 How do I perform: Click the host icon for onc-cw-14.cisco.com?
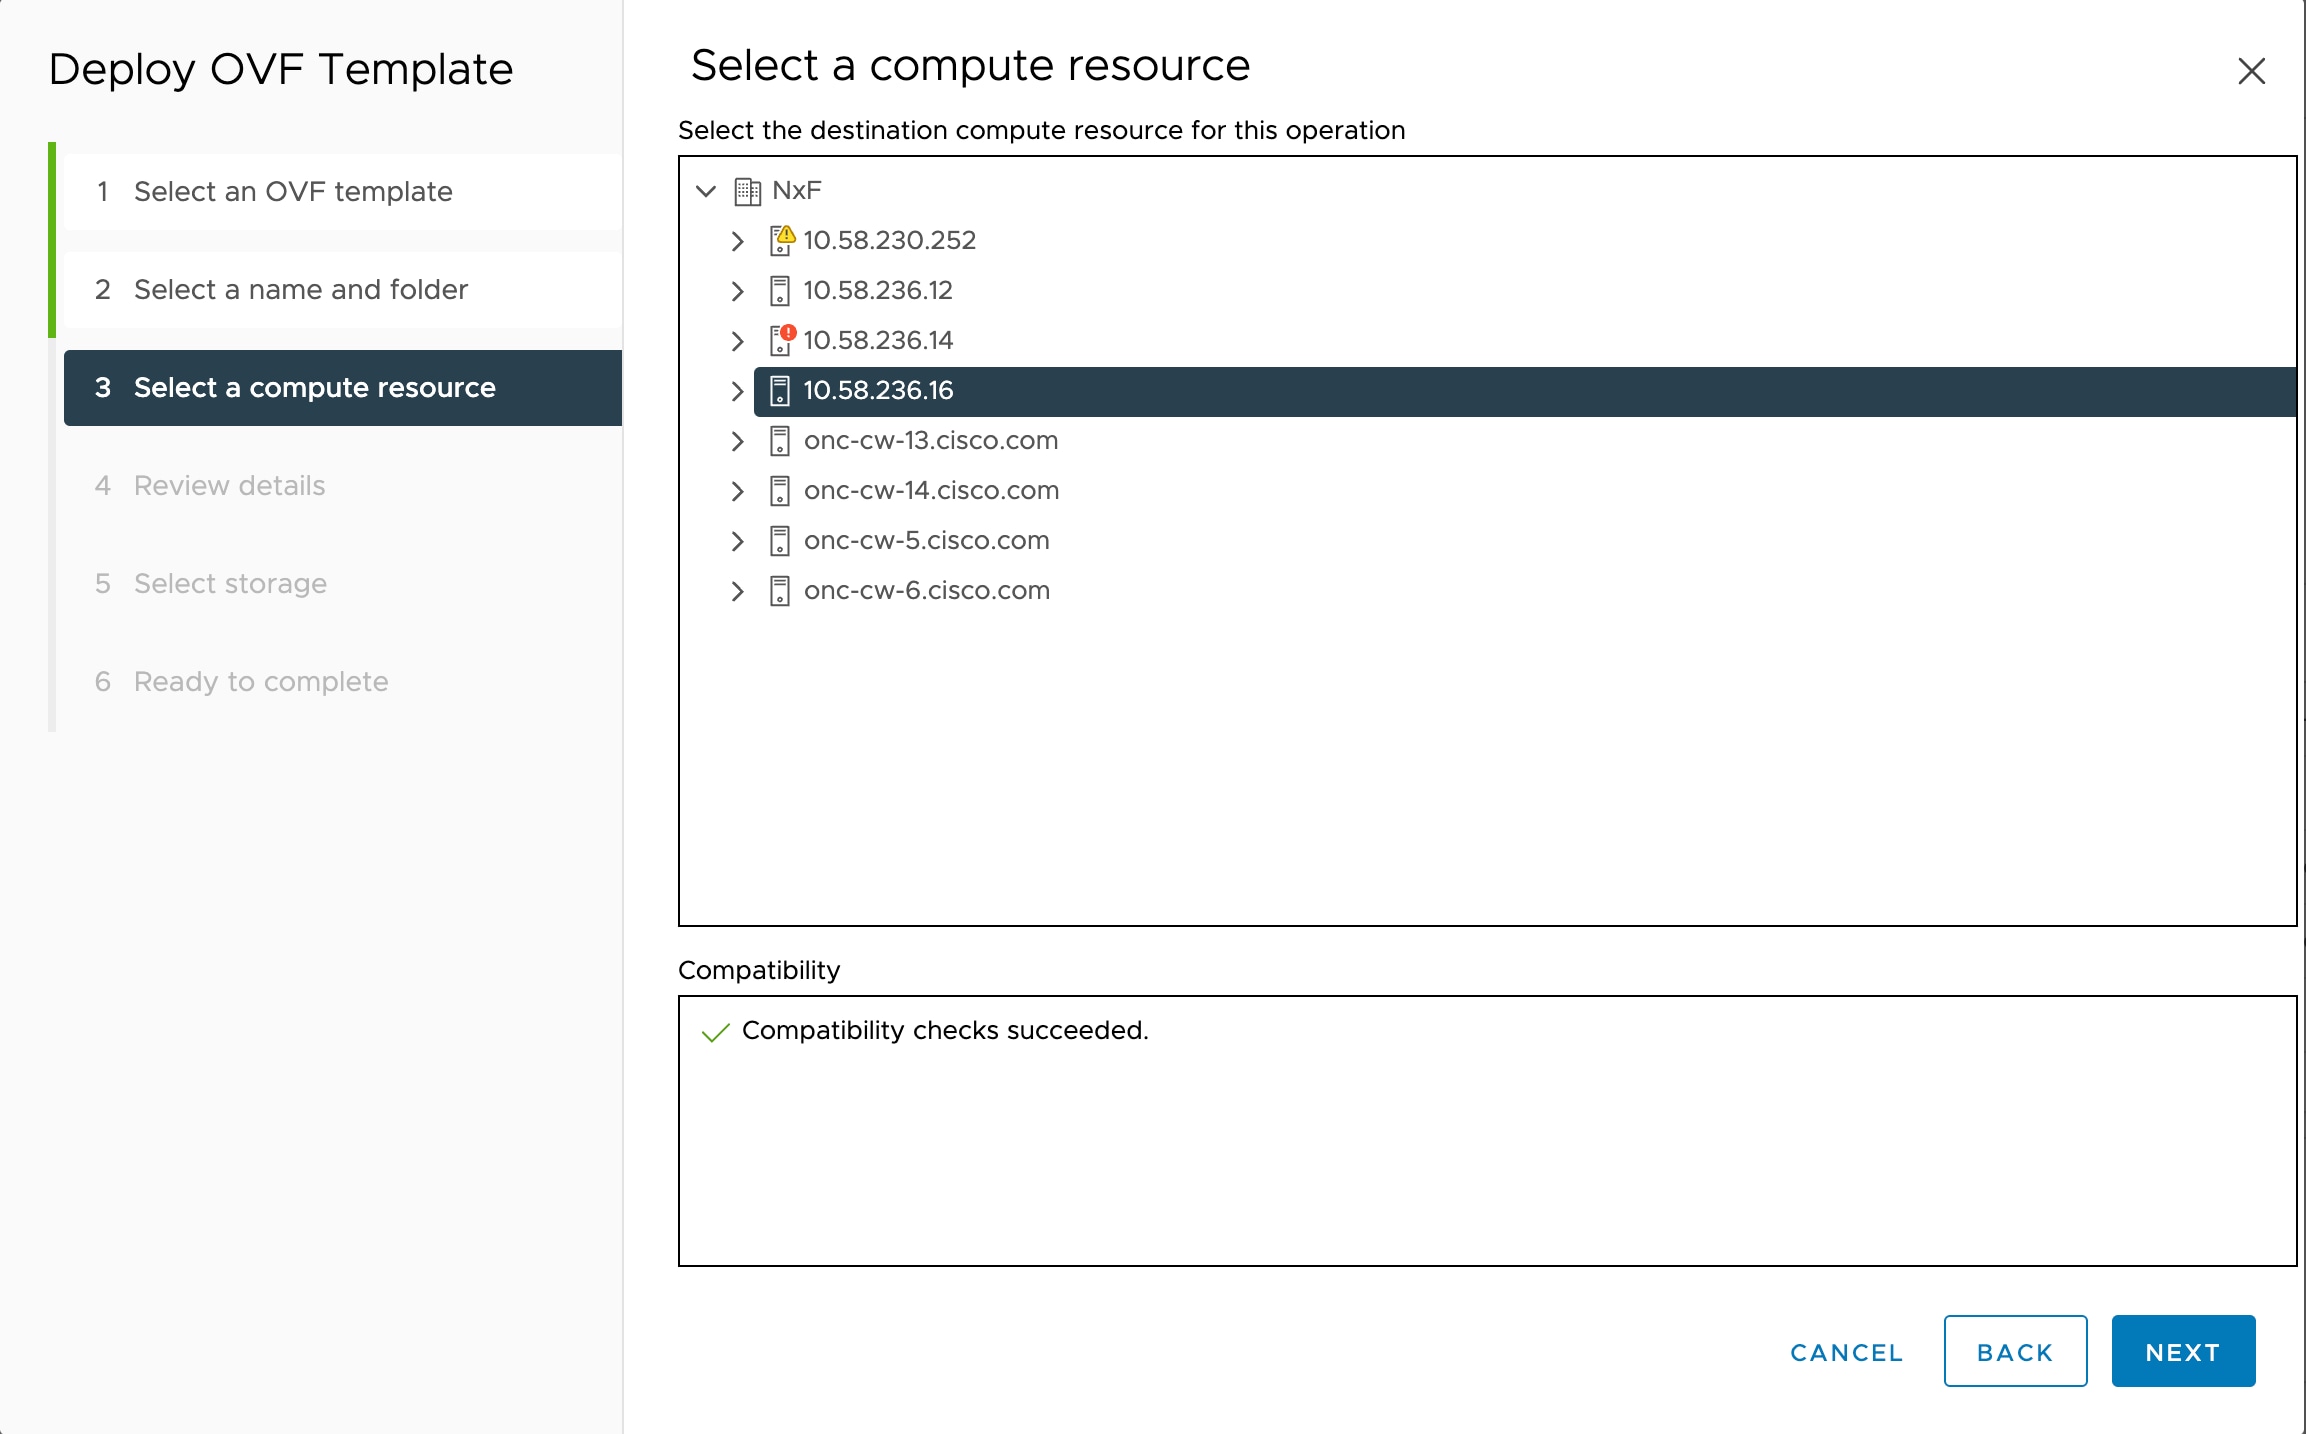click(x=780, y=491)
